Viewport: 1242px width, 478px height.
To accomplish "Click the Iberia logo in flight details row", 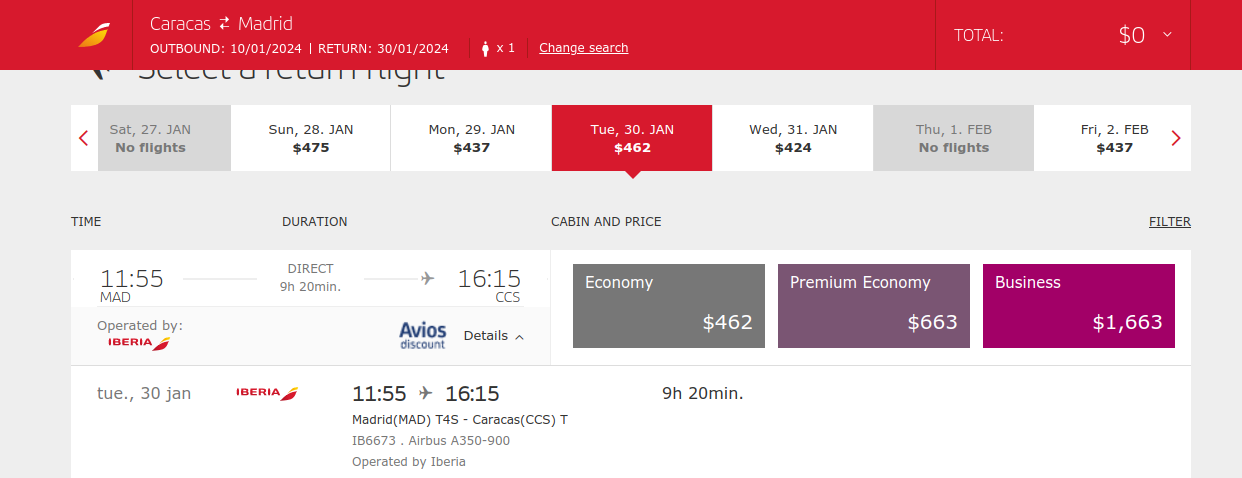I will [x=267, y=393].
